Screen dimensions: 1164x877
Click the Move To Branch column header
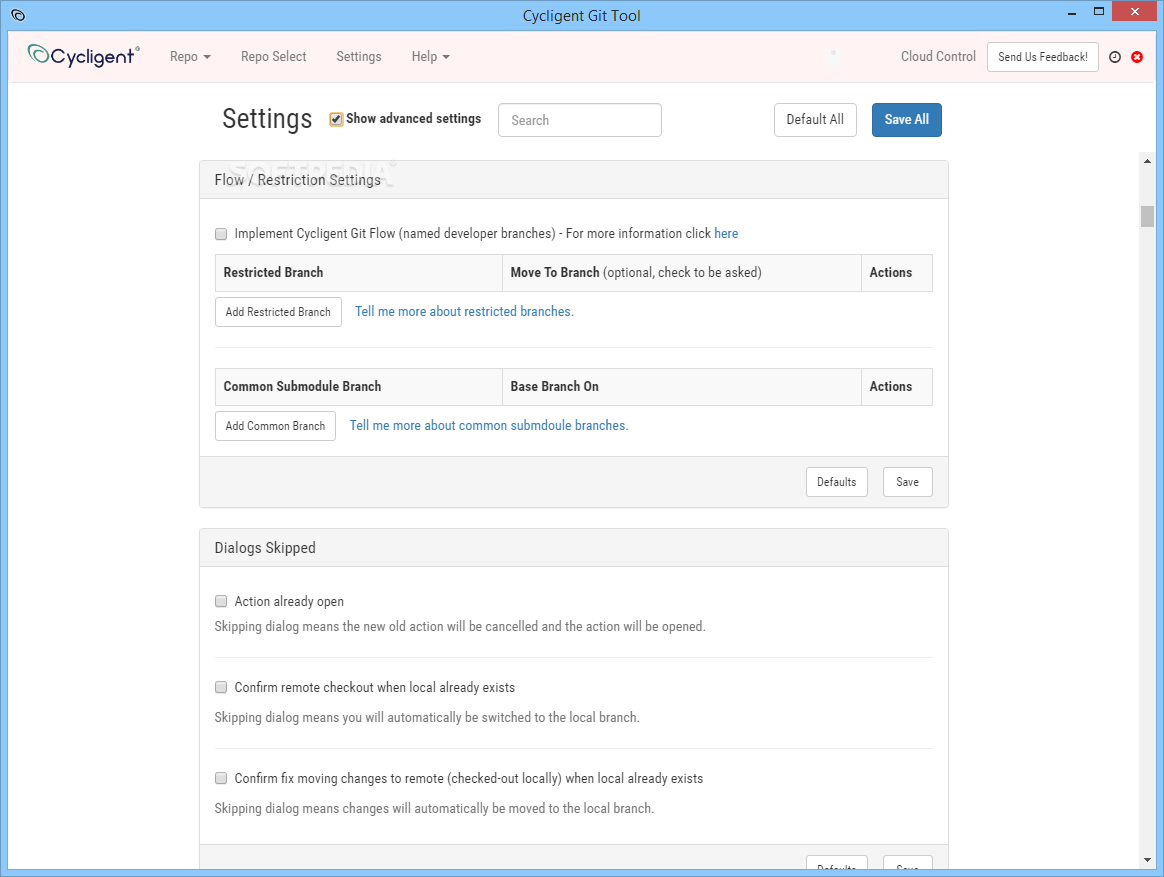click(x=681, y=273)
